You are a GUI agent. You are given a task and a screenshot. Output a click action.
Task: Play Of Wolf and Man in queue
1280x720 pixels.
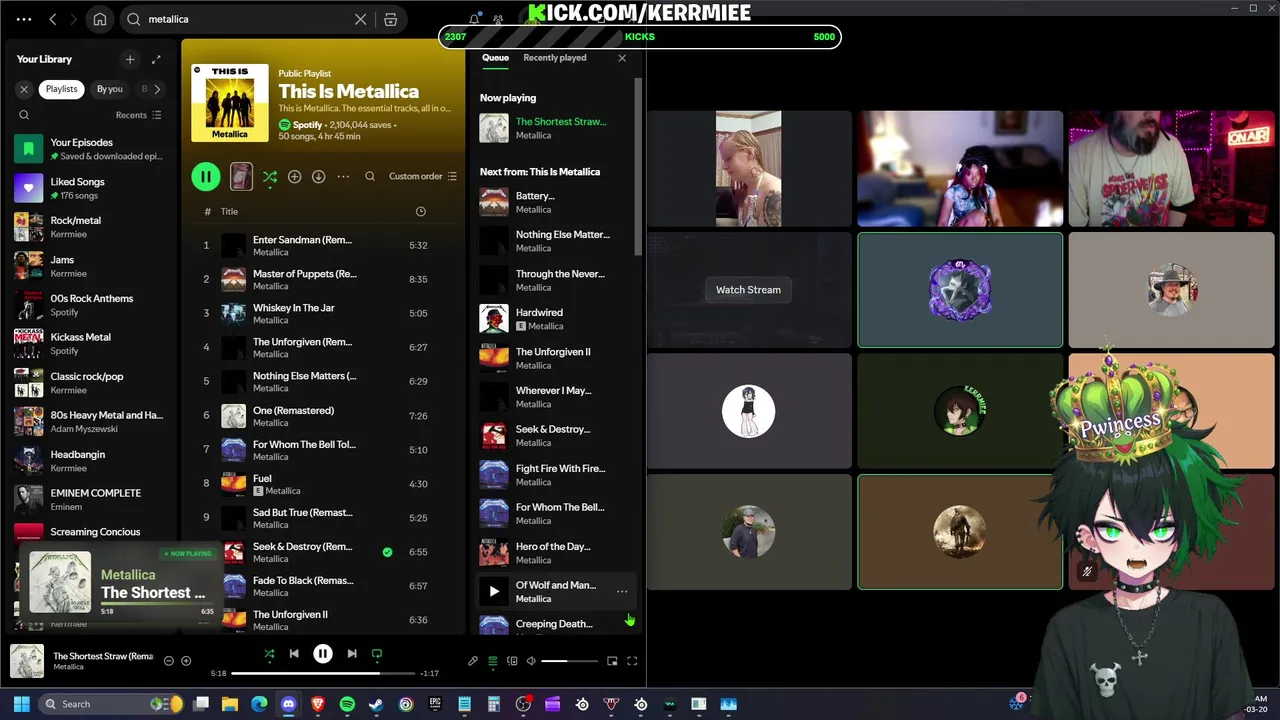(494, 592)
